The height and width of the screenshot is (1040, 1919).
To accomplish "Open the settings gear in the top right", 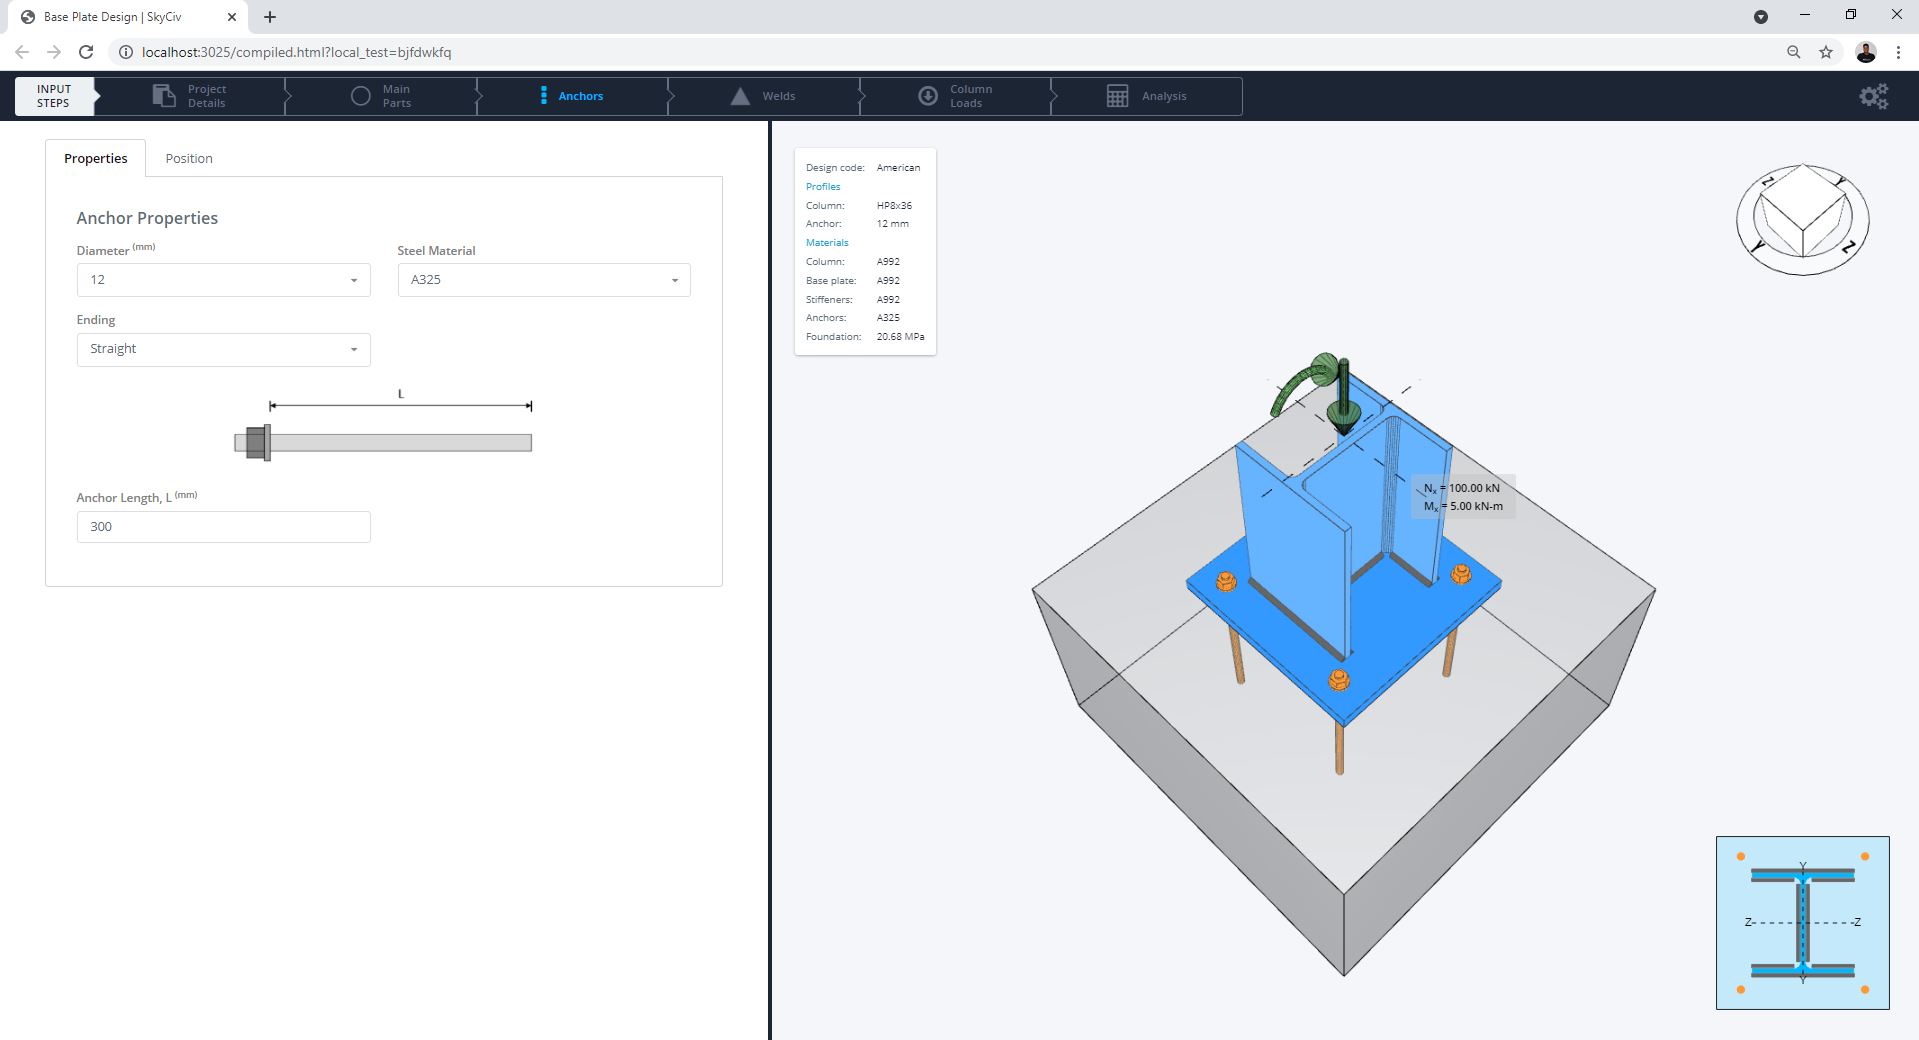I will point(1873,95).
